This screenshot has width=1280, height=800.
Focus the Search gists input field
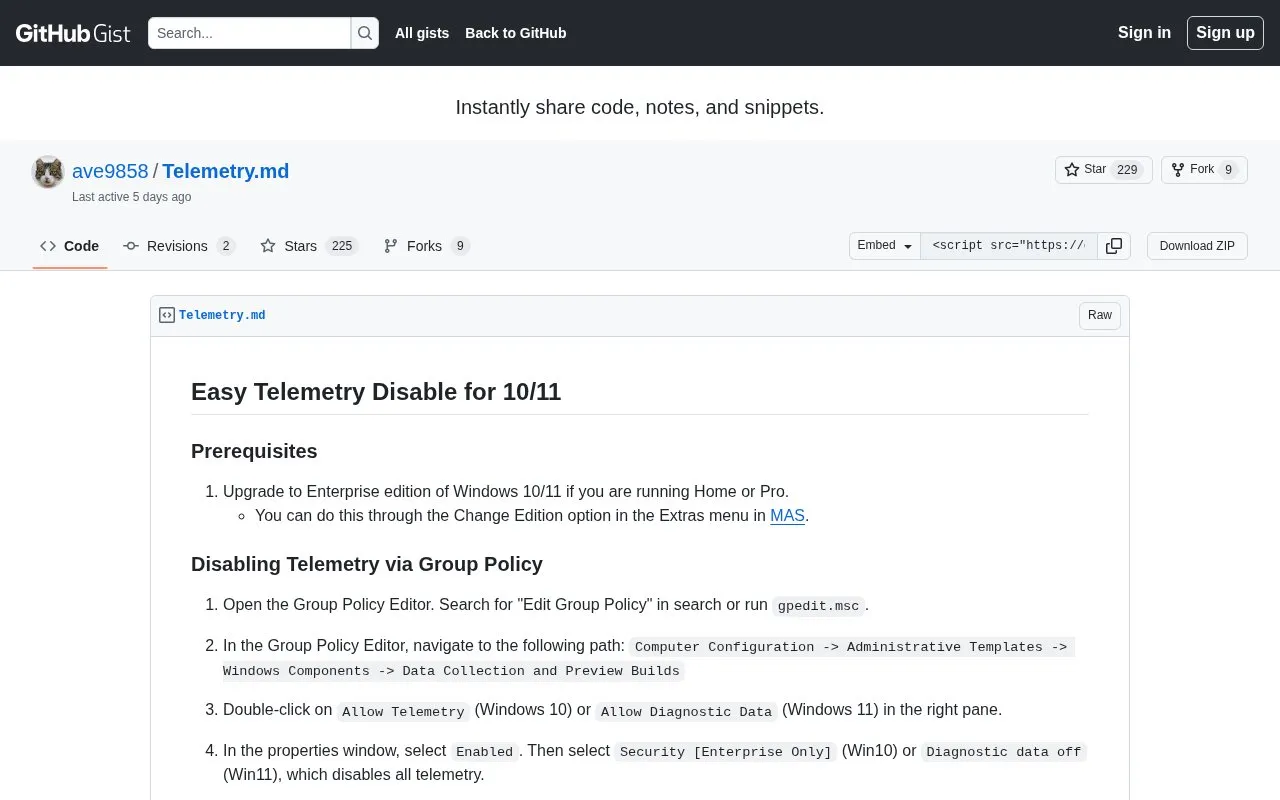point(249,33)
